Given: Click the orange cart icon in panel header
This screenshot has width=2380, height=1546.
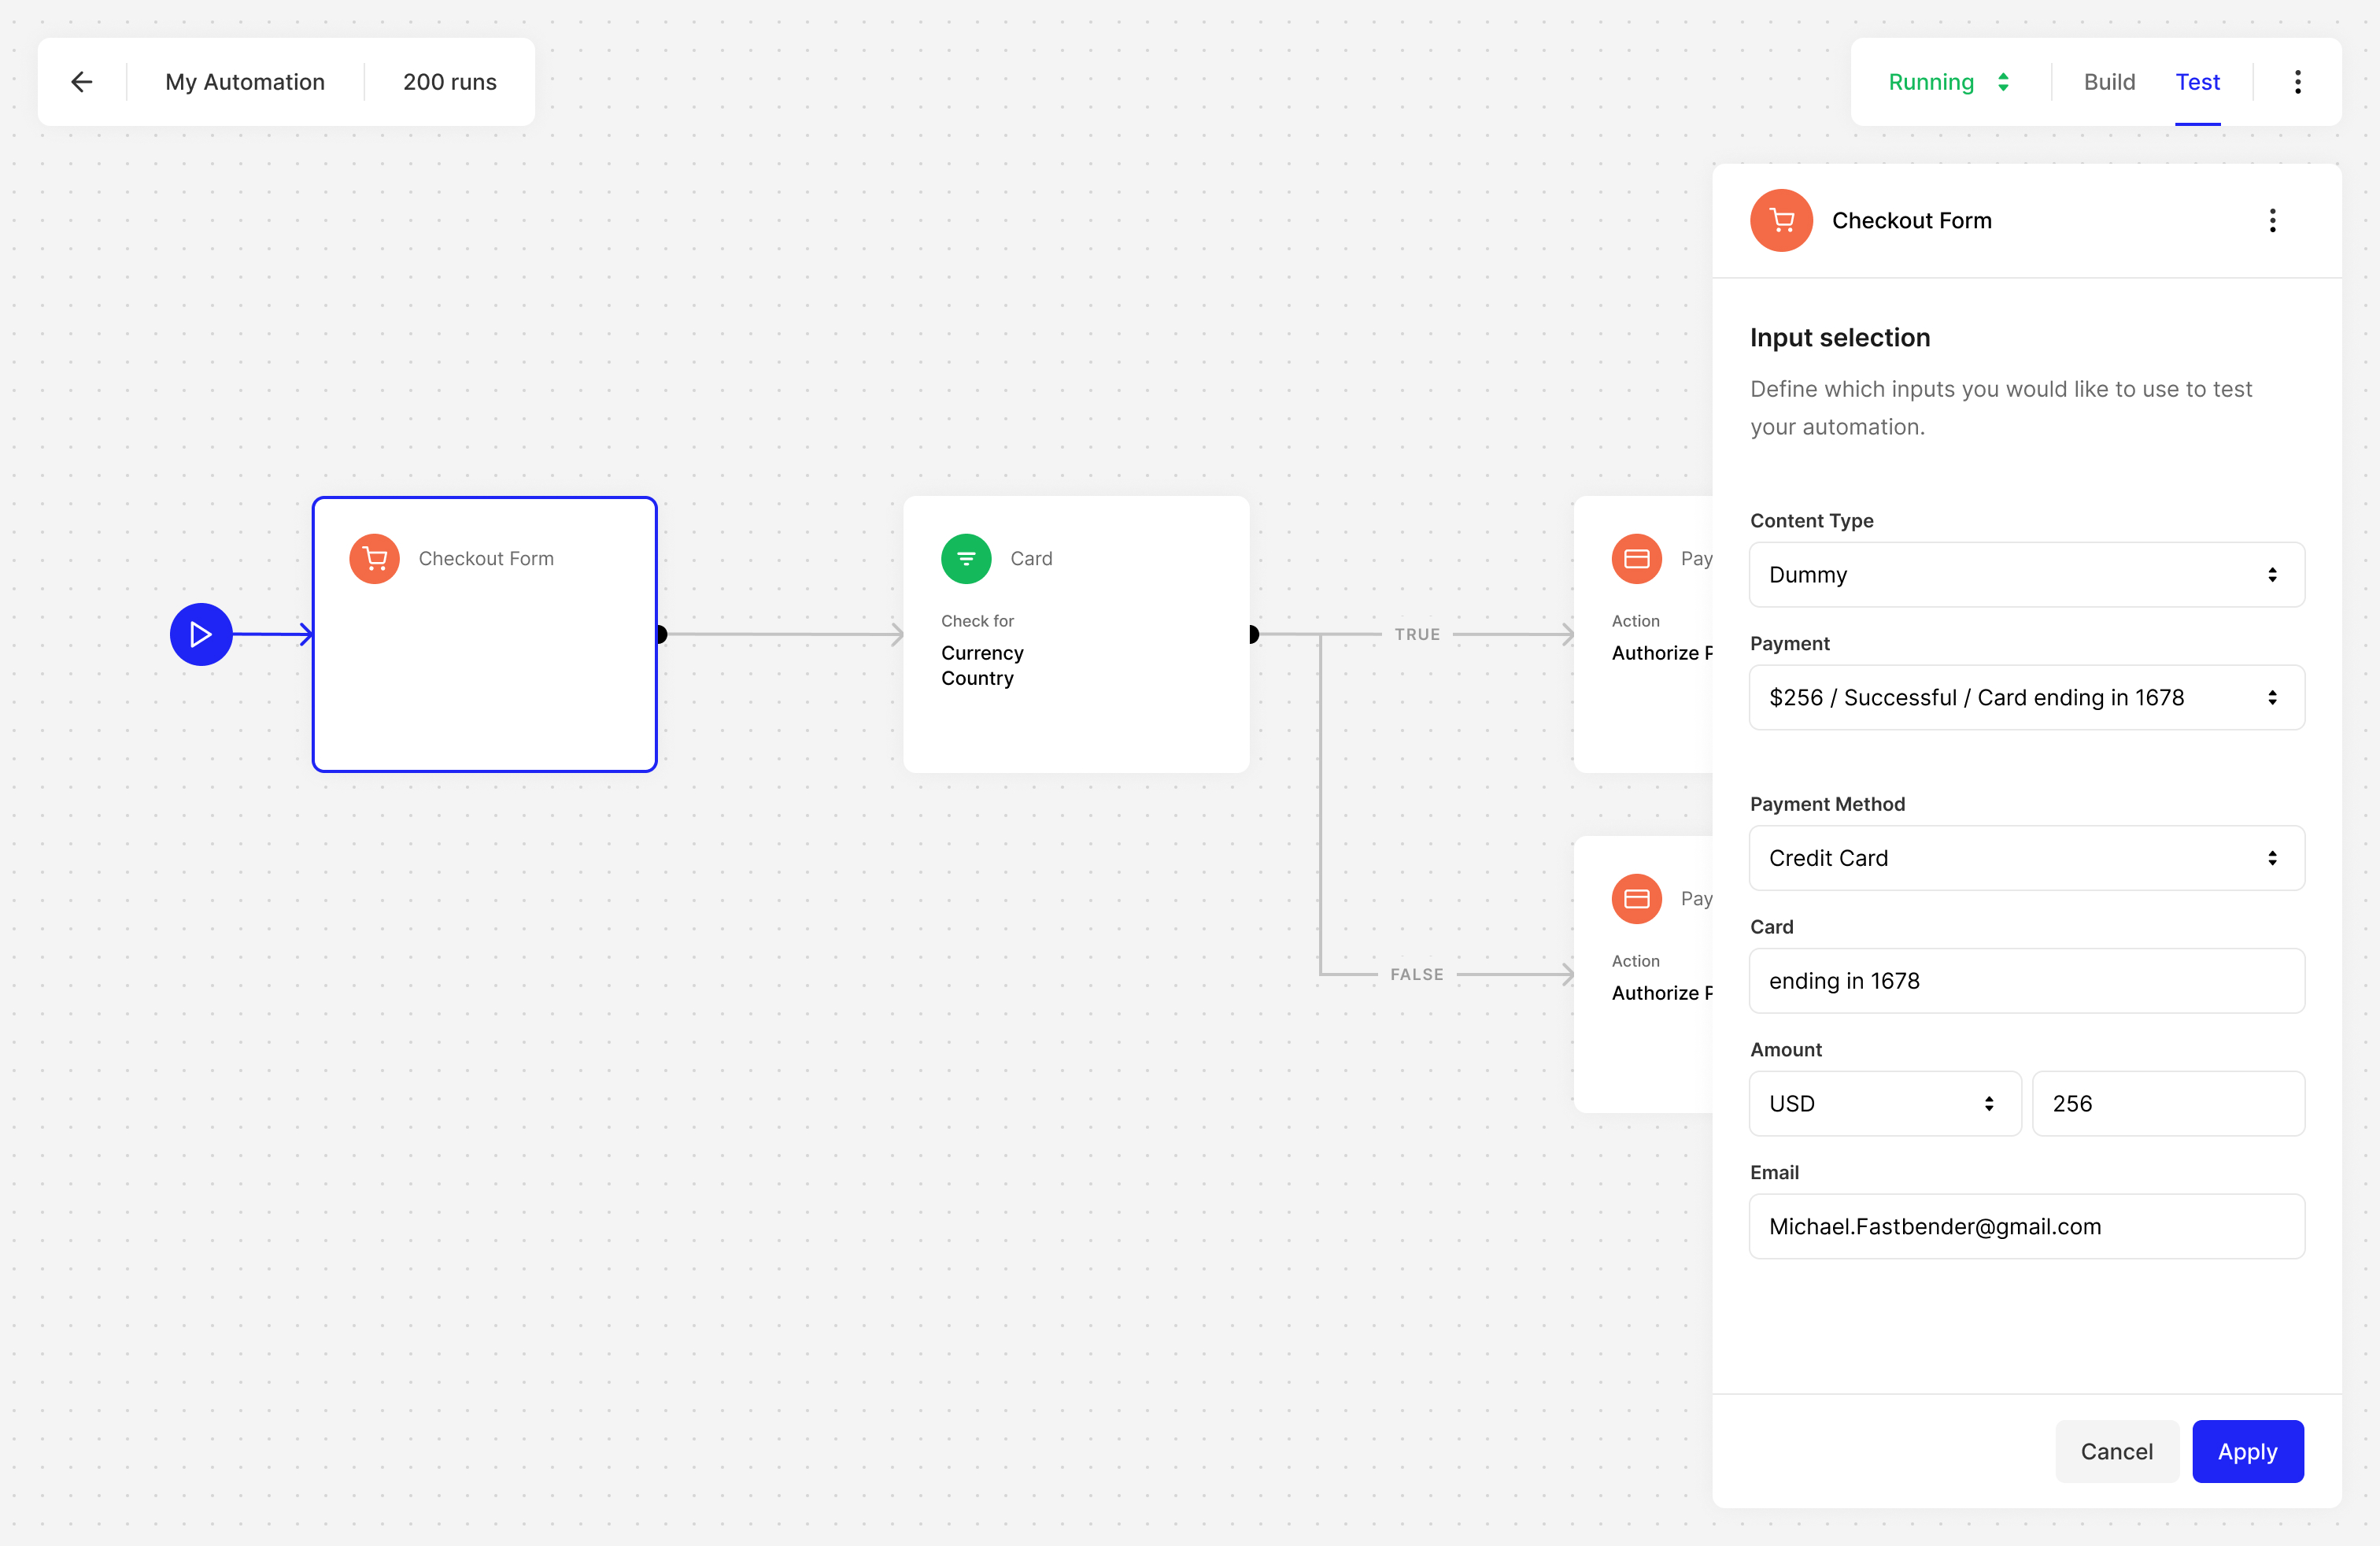Looking at the screenshot, I should tap(1781, 220).
